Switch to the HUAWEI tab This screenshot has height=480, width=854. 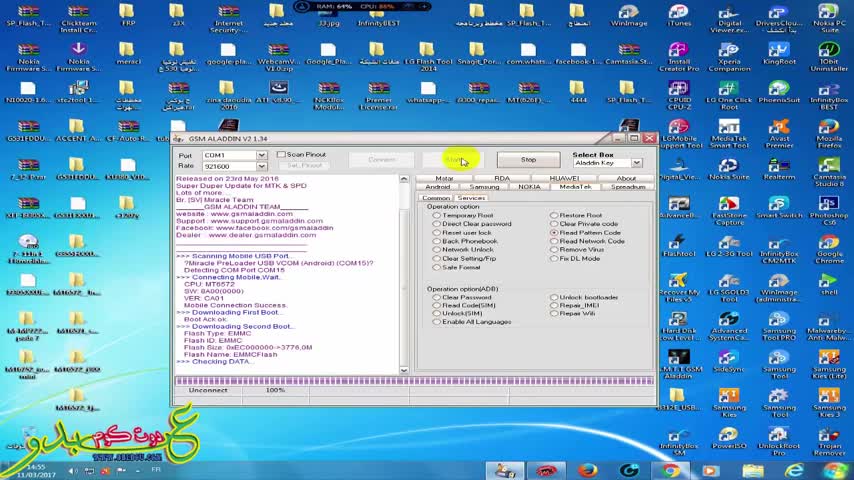pyautogui.click(x=564, y=178)
